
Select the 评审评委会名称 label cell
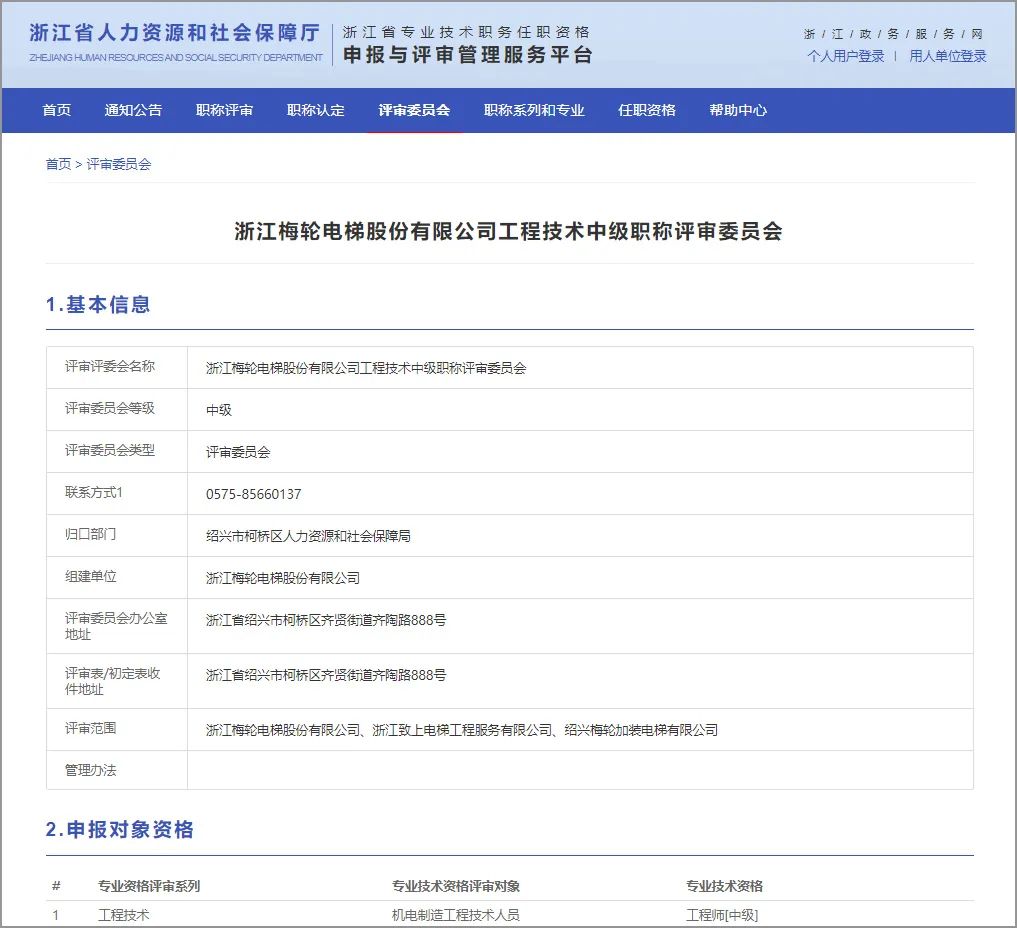(x=117, y=368)
